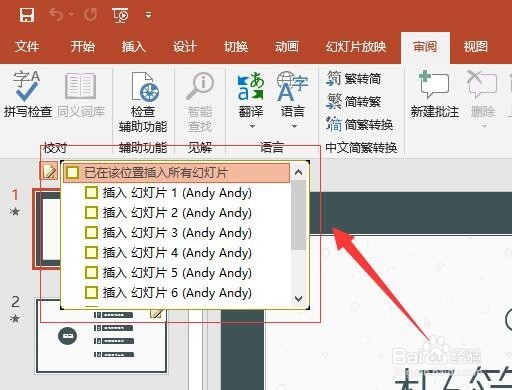Open 简繁转换 conversion dialog
This screenshot has width=512, height=390.
click(x=359, y=125)
